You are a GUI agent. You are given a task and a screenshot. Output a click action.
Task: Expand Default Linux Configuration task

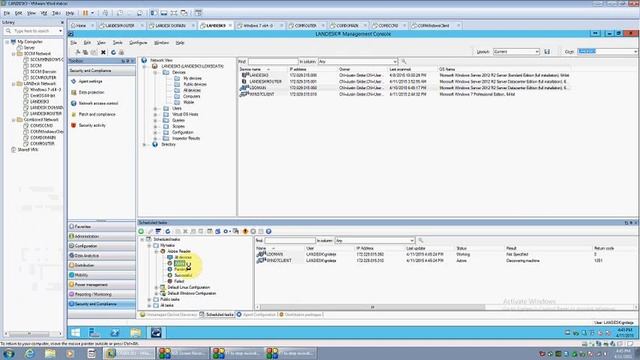point(156,287)
